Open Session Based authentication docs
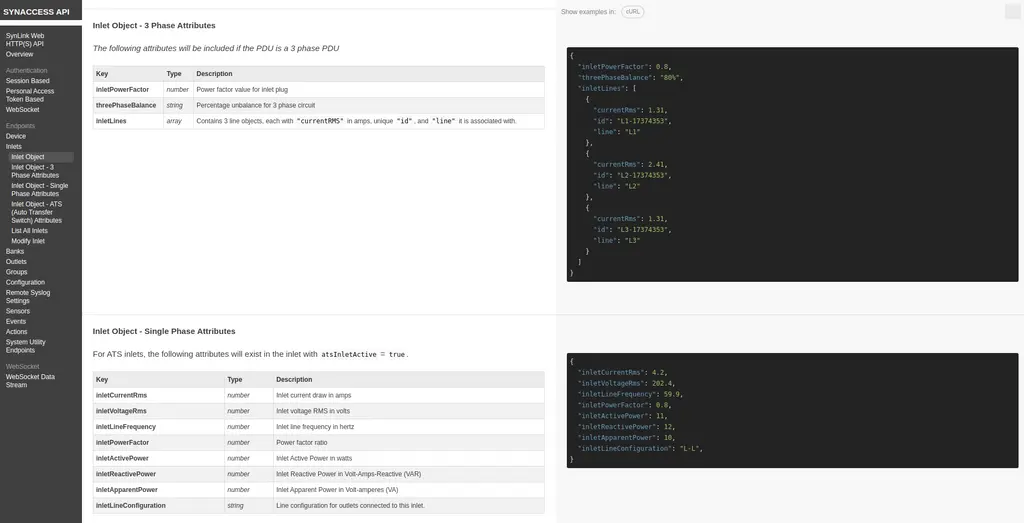The height and width of the screenshot is (523, 1024). [27, 81]
